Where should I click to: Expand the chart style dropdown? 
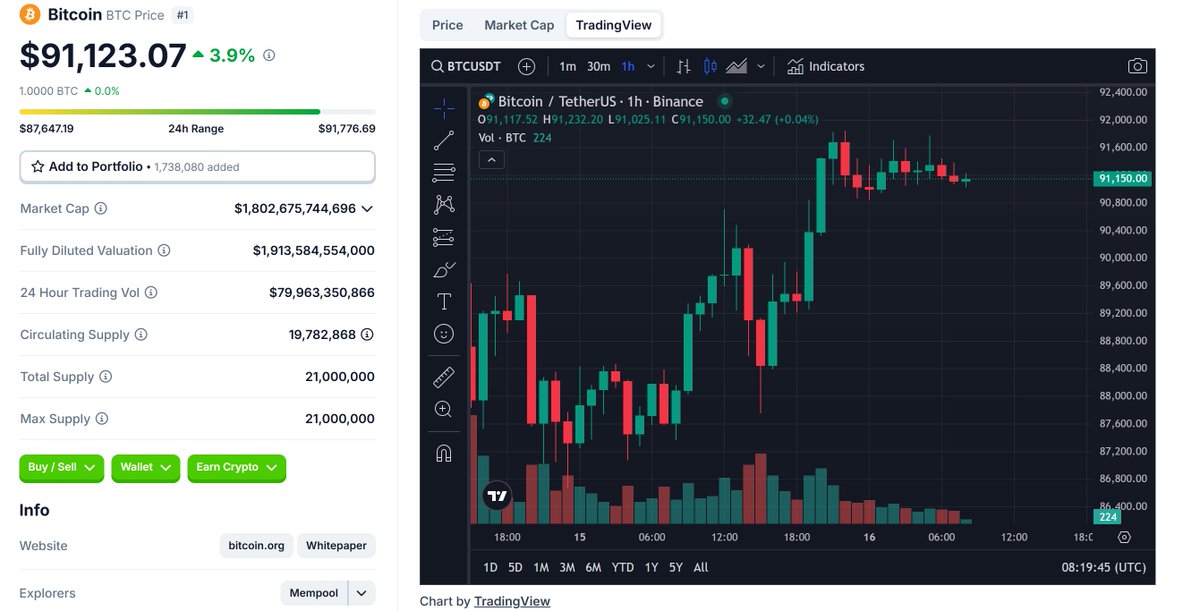point(761,67)
